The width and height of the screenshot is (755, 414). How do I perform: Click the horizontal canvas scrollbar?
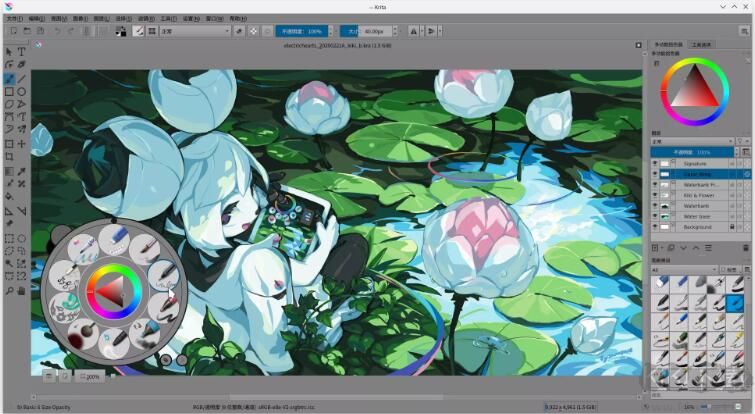pos(336,398)
